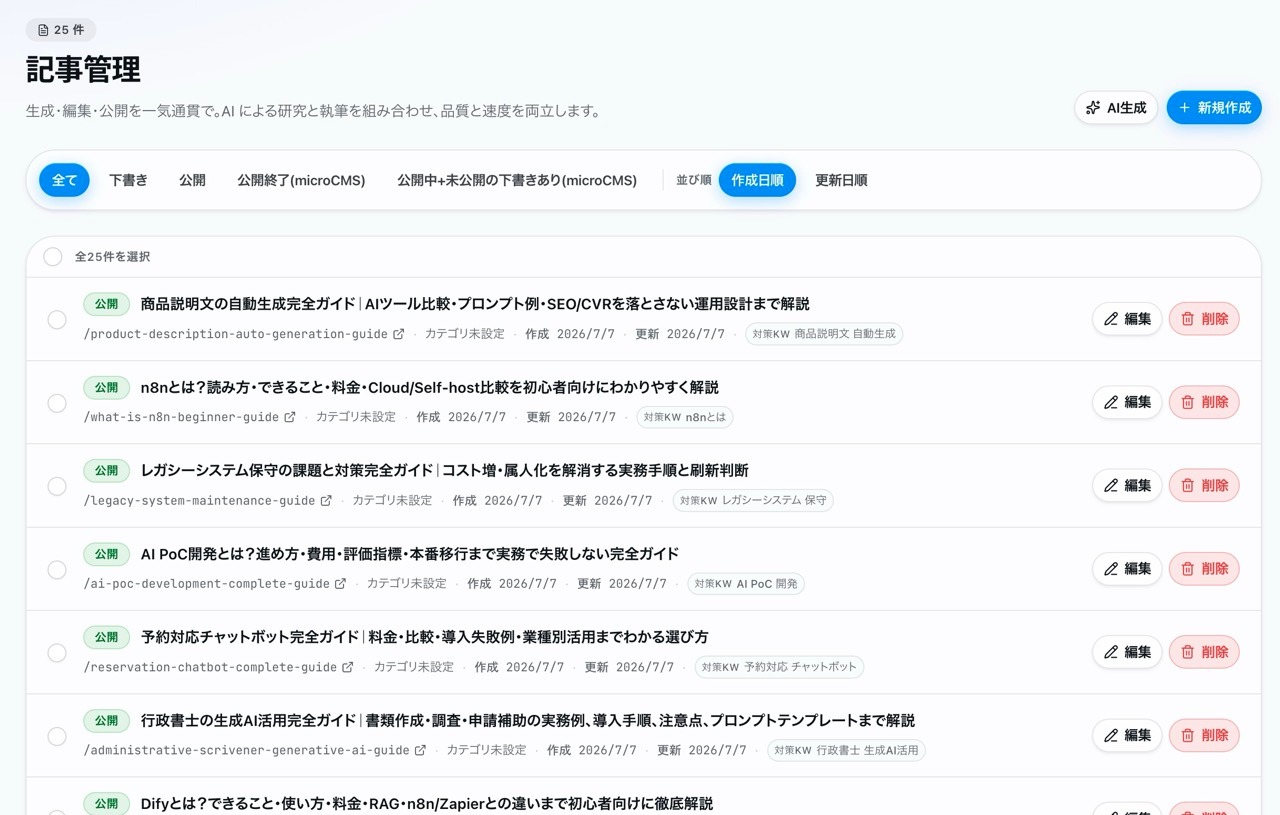
Task: Sort articles by 更新日順
Action: [841, 180]
